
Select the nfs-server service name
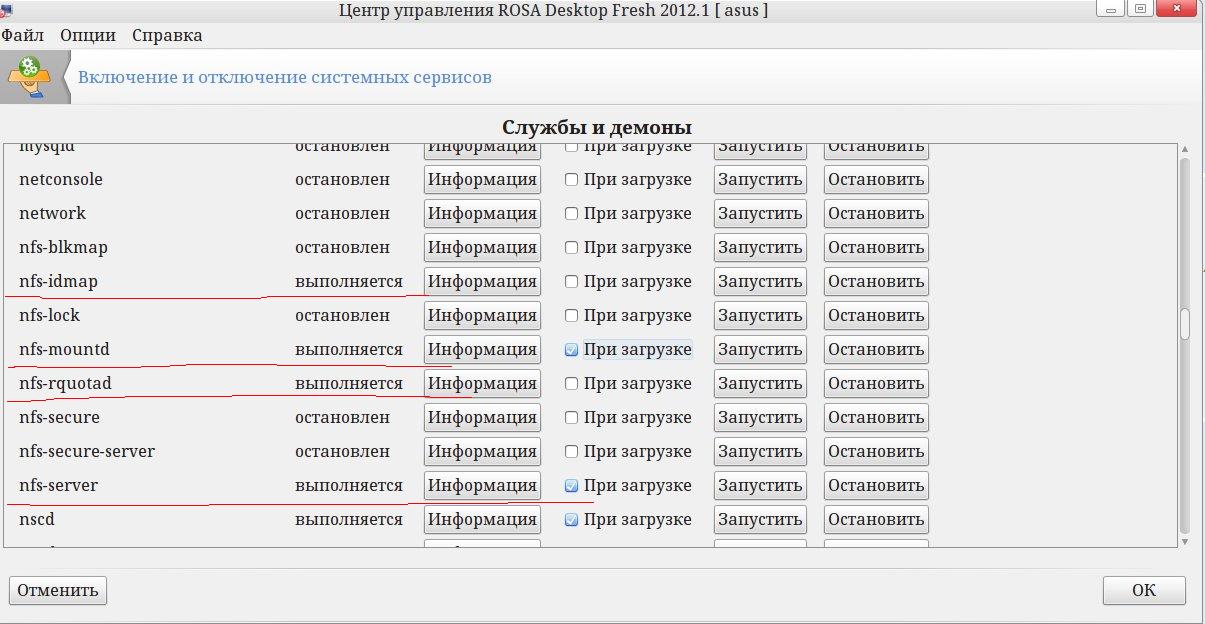[x=58, y=486]
